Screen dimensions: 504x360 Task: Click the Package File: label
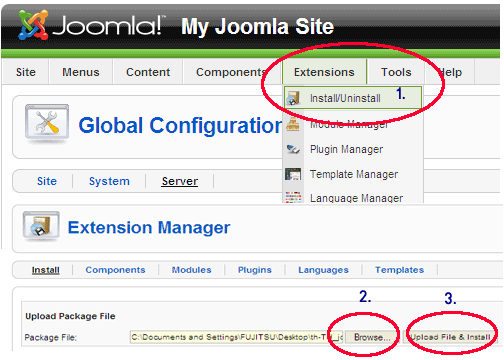[51, 337]
